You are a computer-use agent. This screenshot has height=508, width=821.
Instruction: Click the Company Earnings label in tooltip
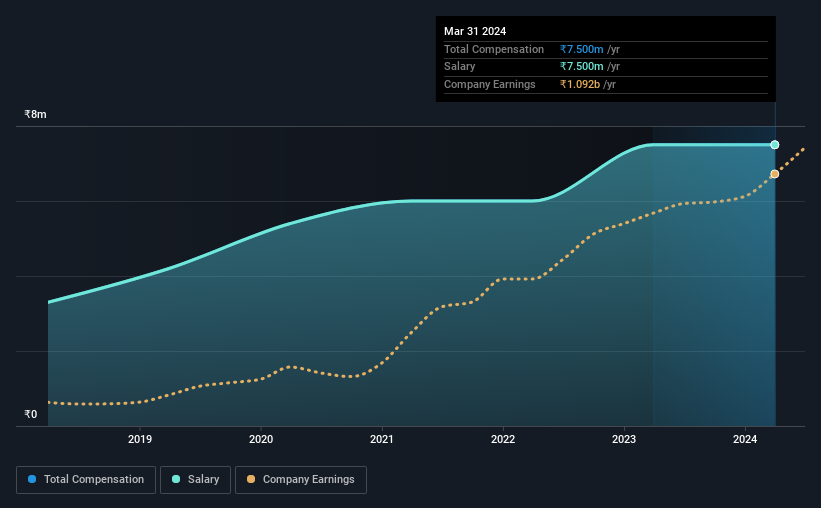click(x=490, y=84)
